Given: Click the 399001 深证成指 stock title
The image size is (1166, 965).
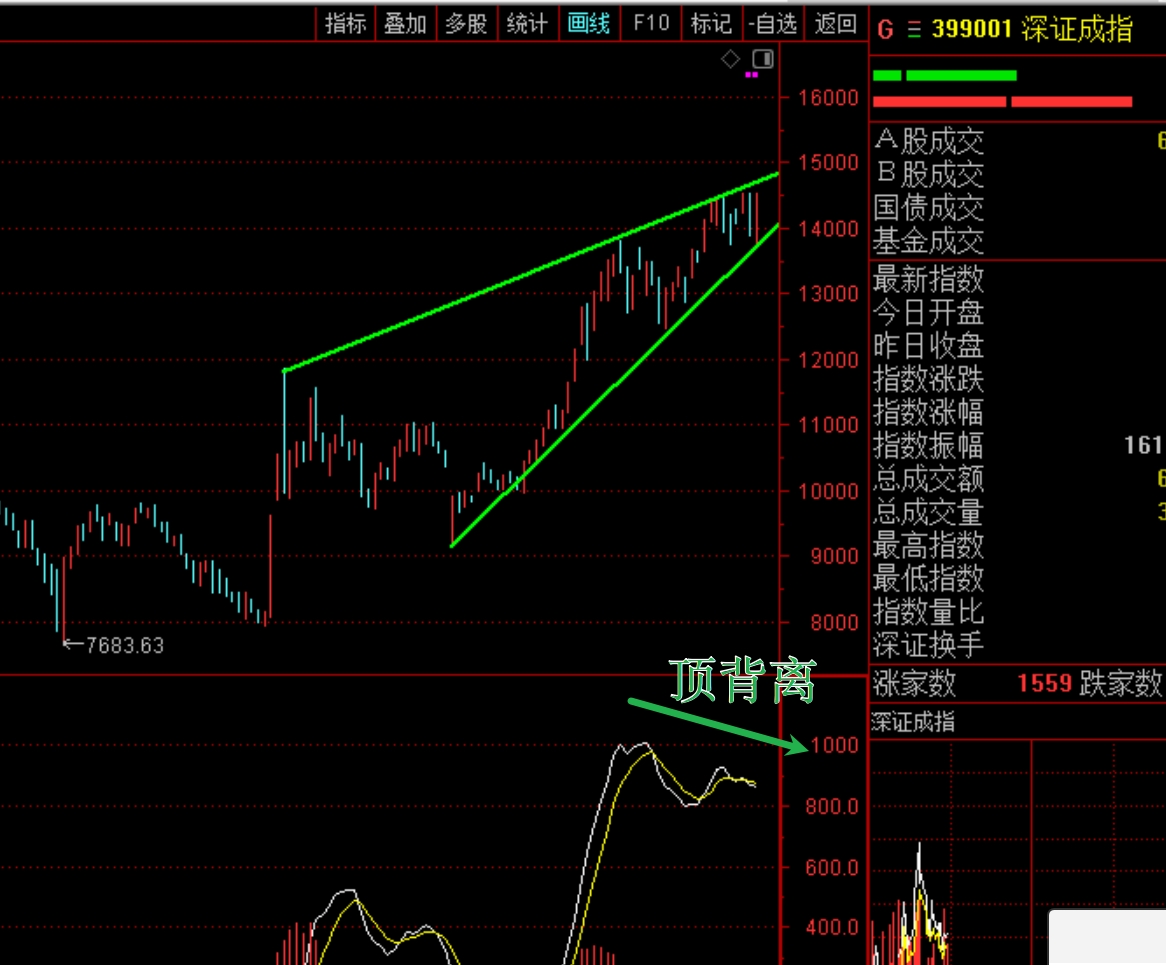Looking at the screenshot, I should tap(1032, 30).
